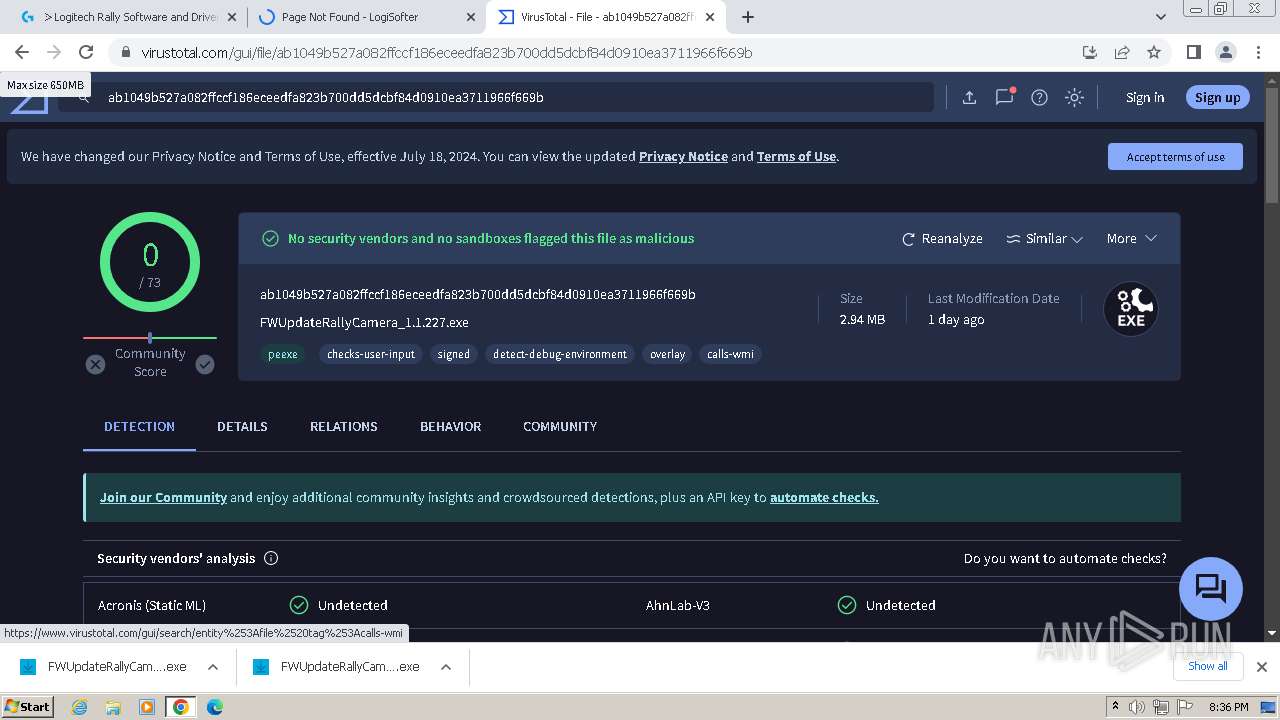Click the peexe tag
This screenshot has height=720, width=1280.
pos(282,354)
